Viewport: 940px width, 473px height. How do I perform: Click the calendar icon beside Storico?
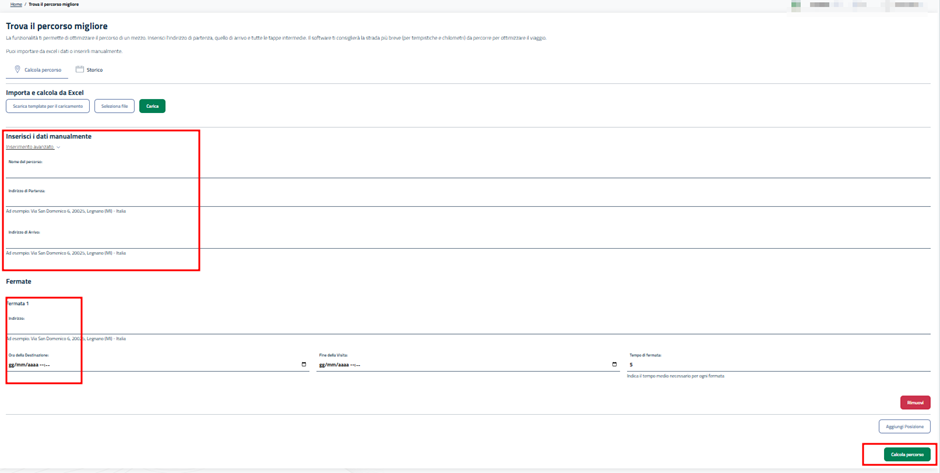[x=80, y=70]
